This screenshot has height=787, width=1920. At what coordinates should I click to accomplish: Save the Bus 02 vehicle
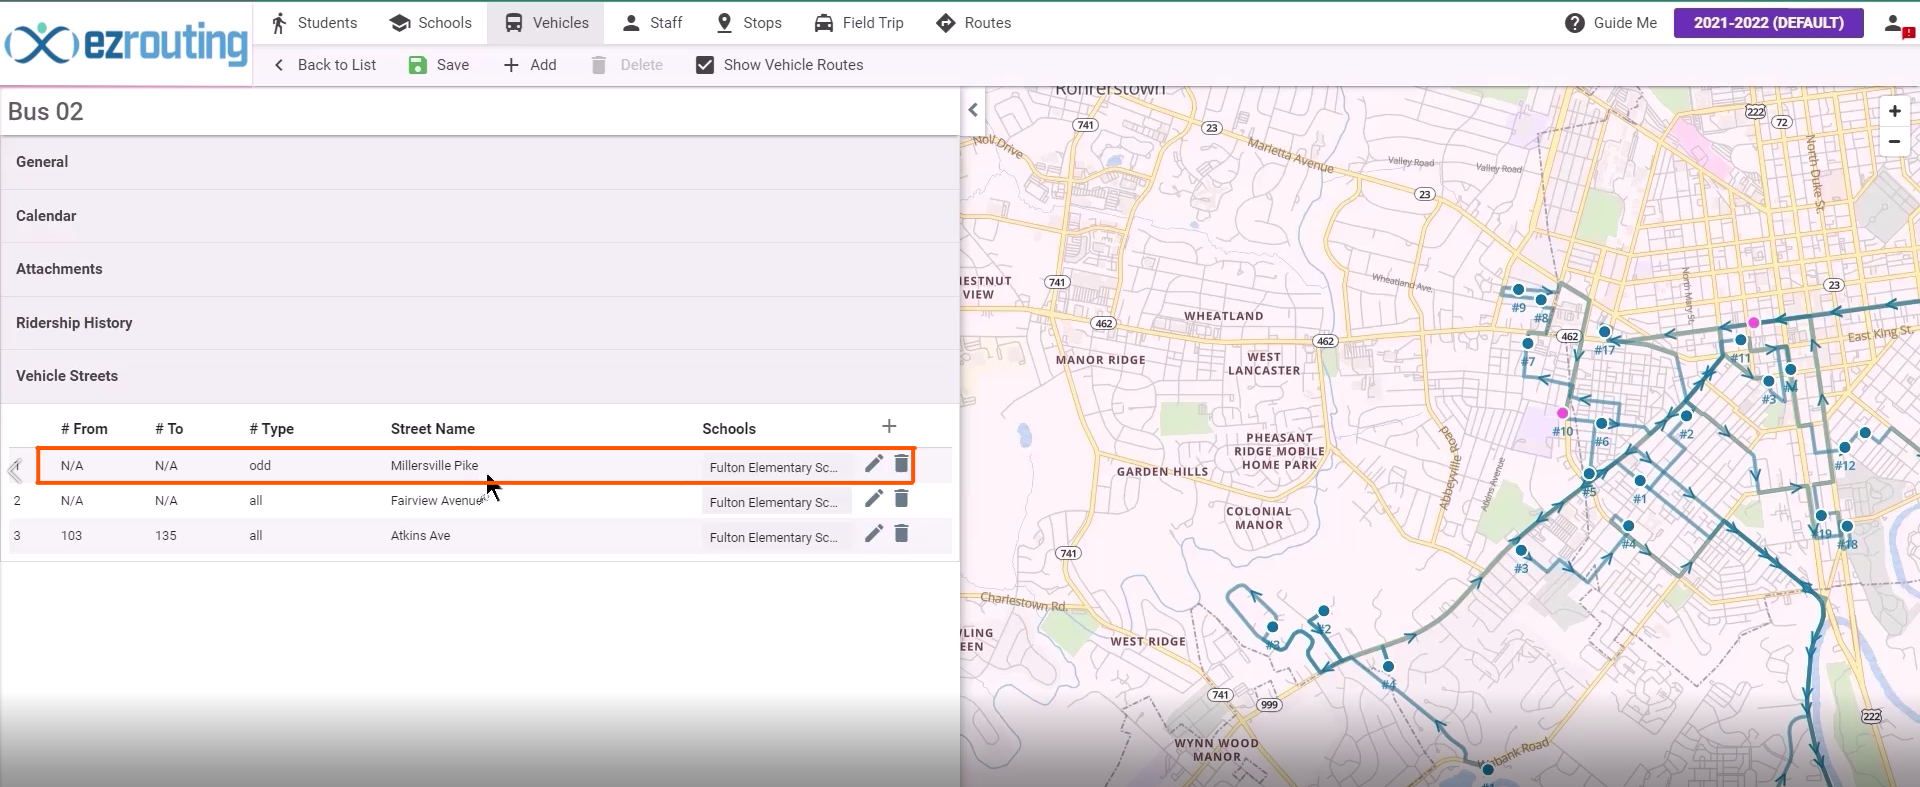tap(439, 65)
